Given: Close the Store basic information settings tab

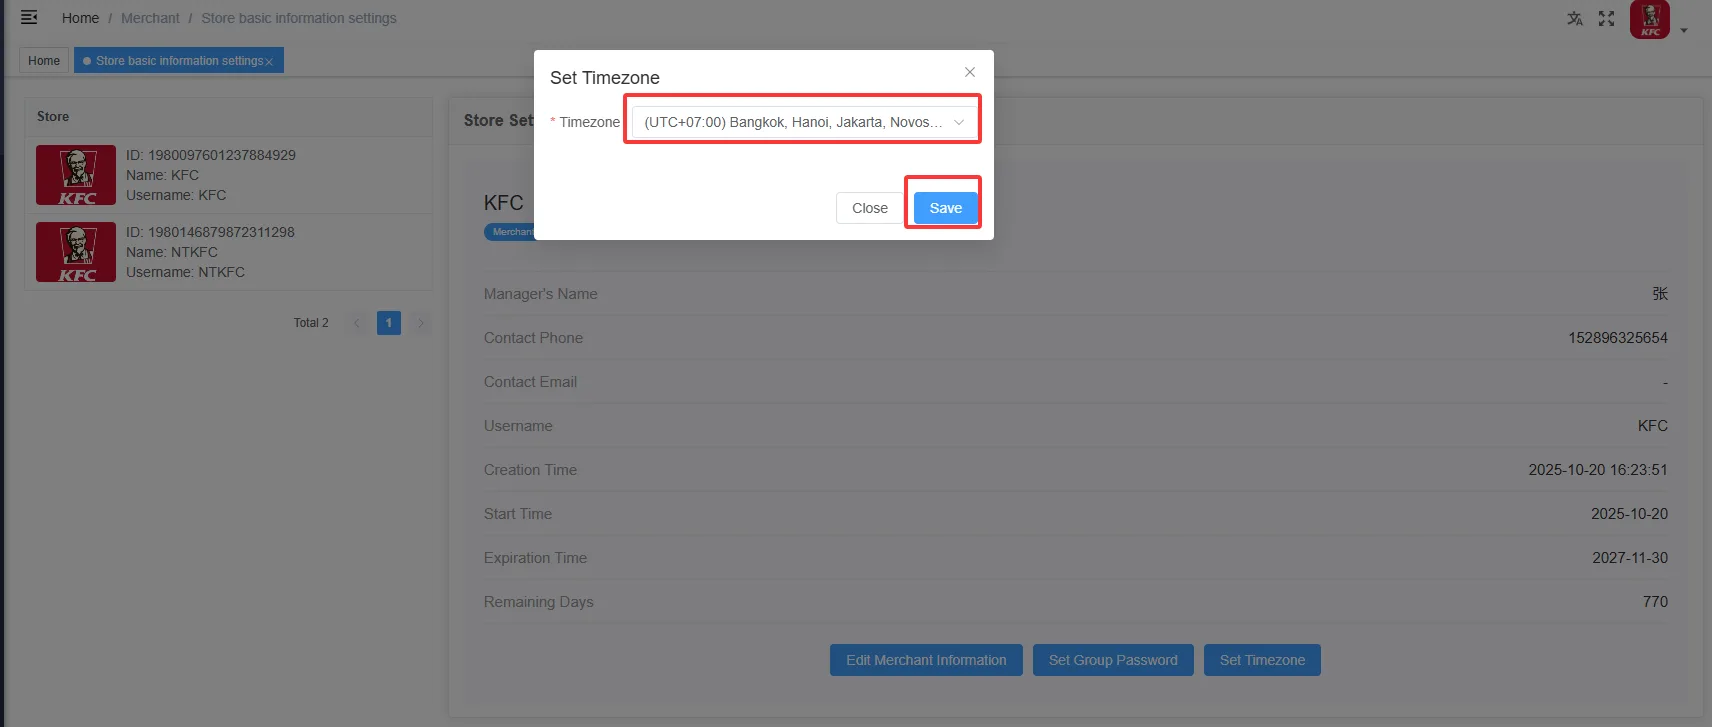Looking at the screenshot, I should coord(269,62).
